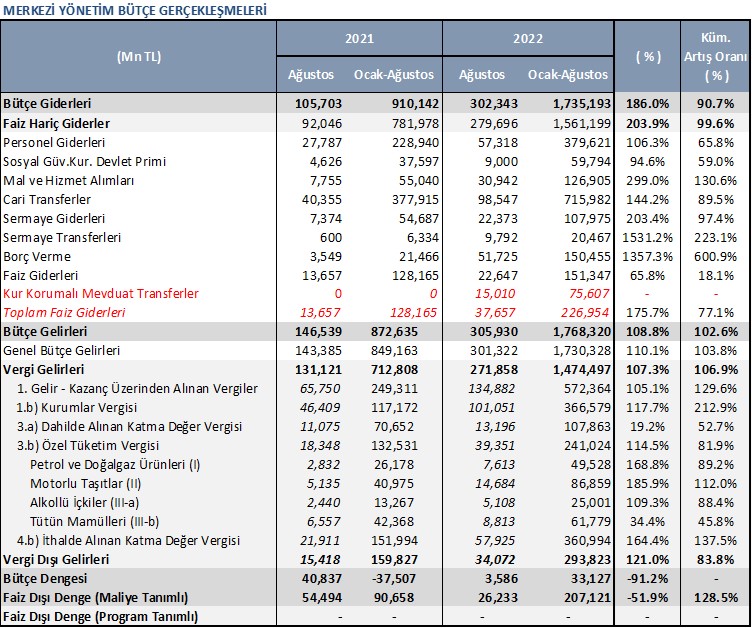Viewport: 752px width, 628px height.
Task: Select '1. Gelir - Kazanç Üzerinden Alınan Vergiler'
Action: click(x=137, y=389)
